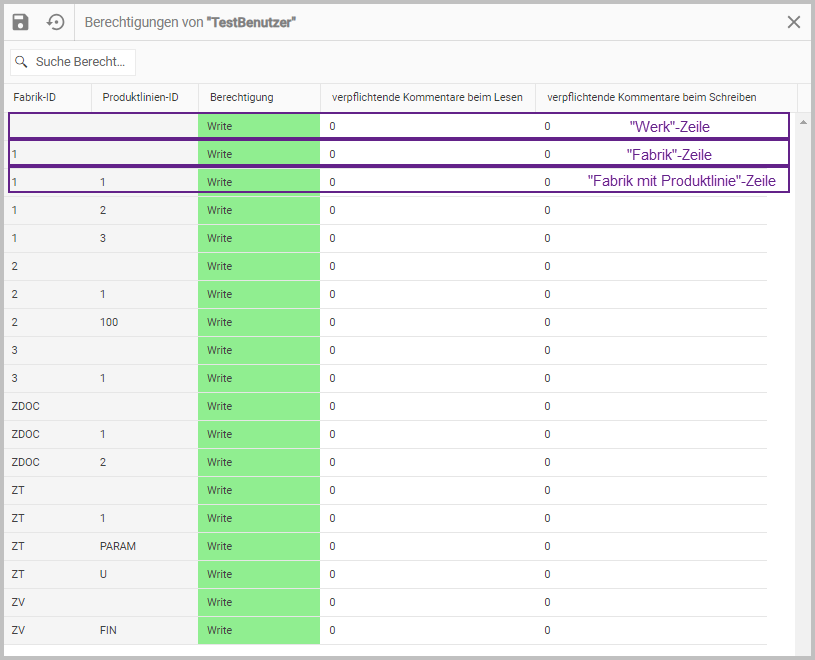The image size is (815, 660).
Task: Click the verpflichtende Kommentare beim Schreiben header
Action: (x=651, y=97)
